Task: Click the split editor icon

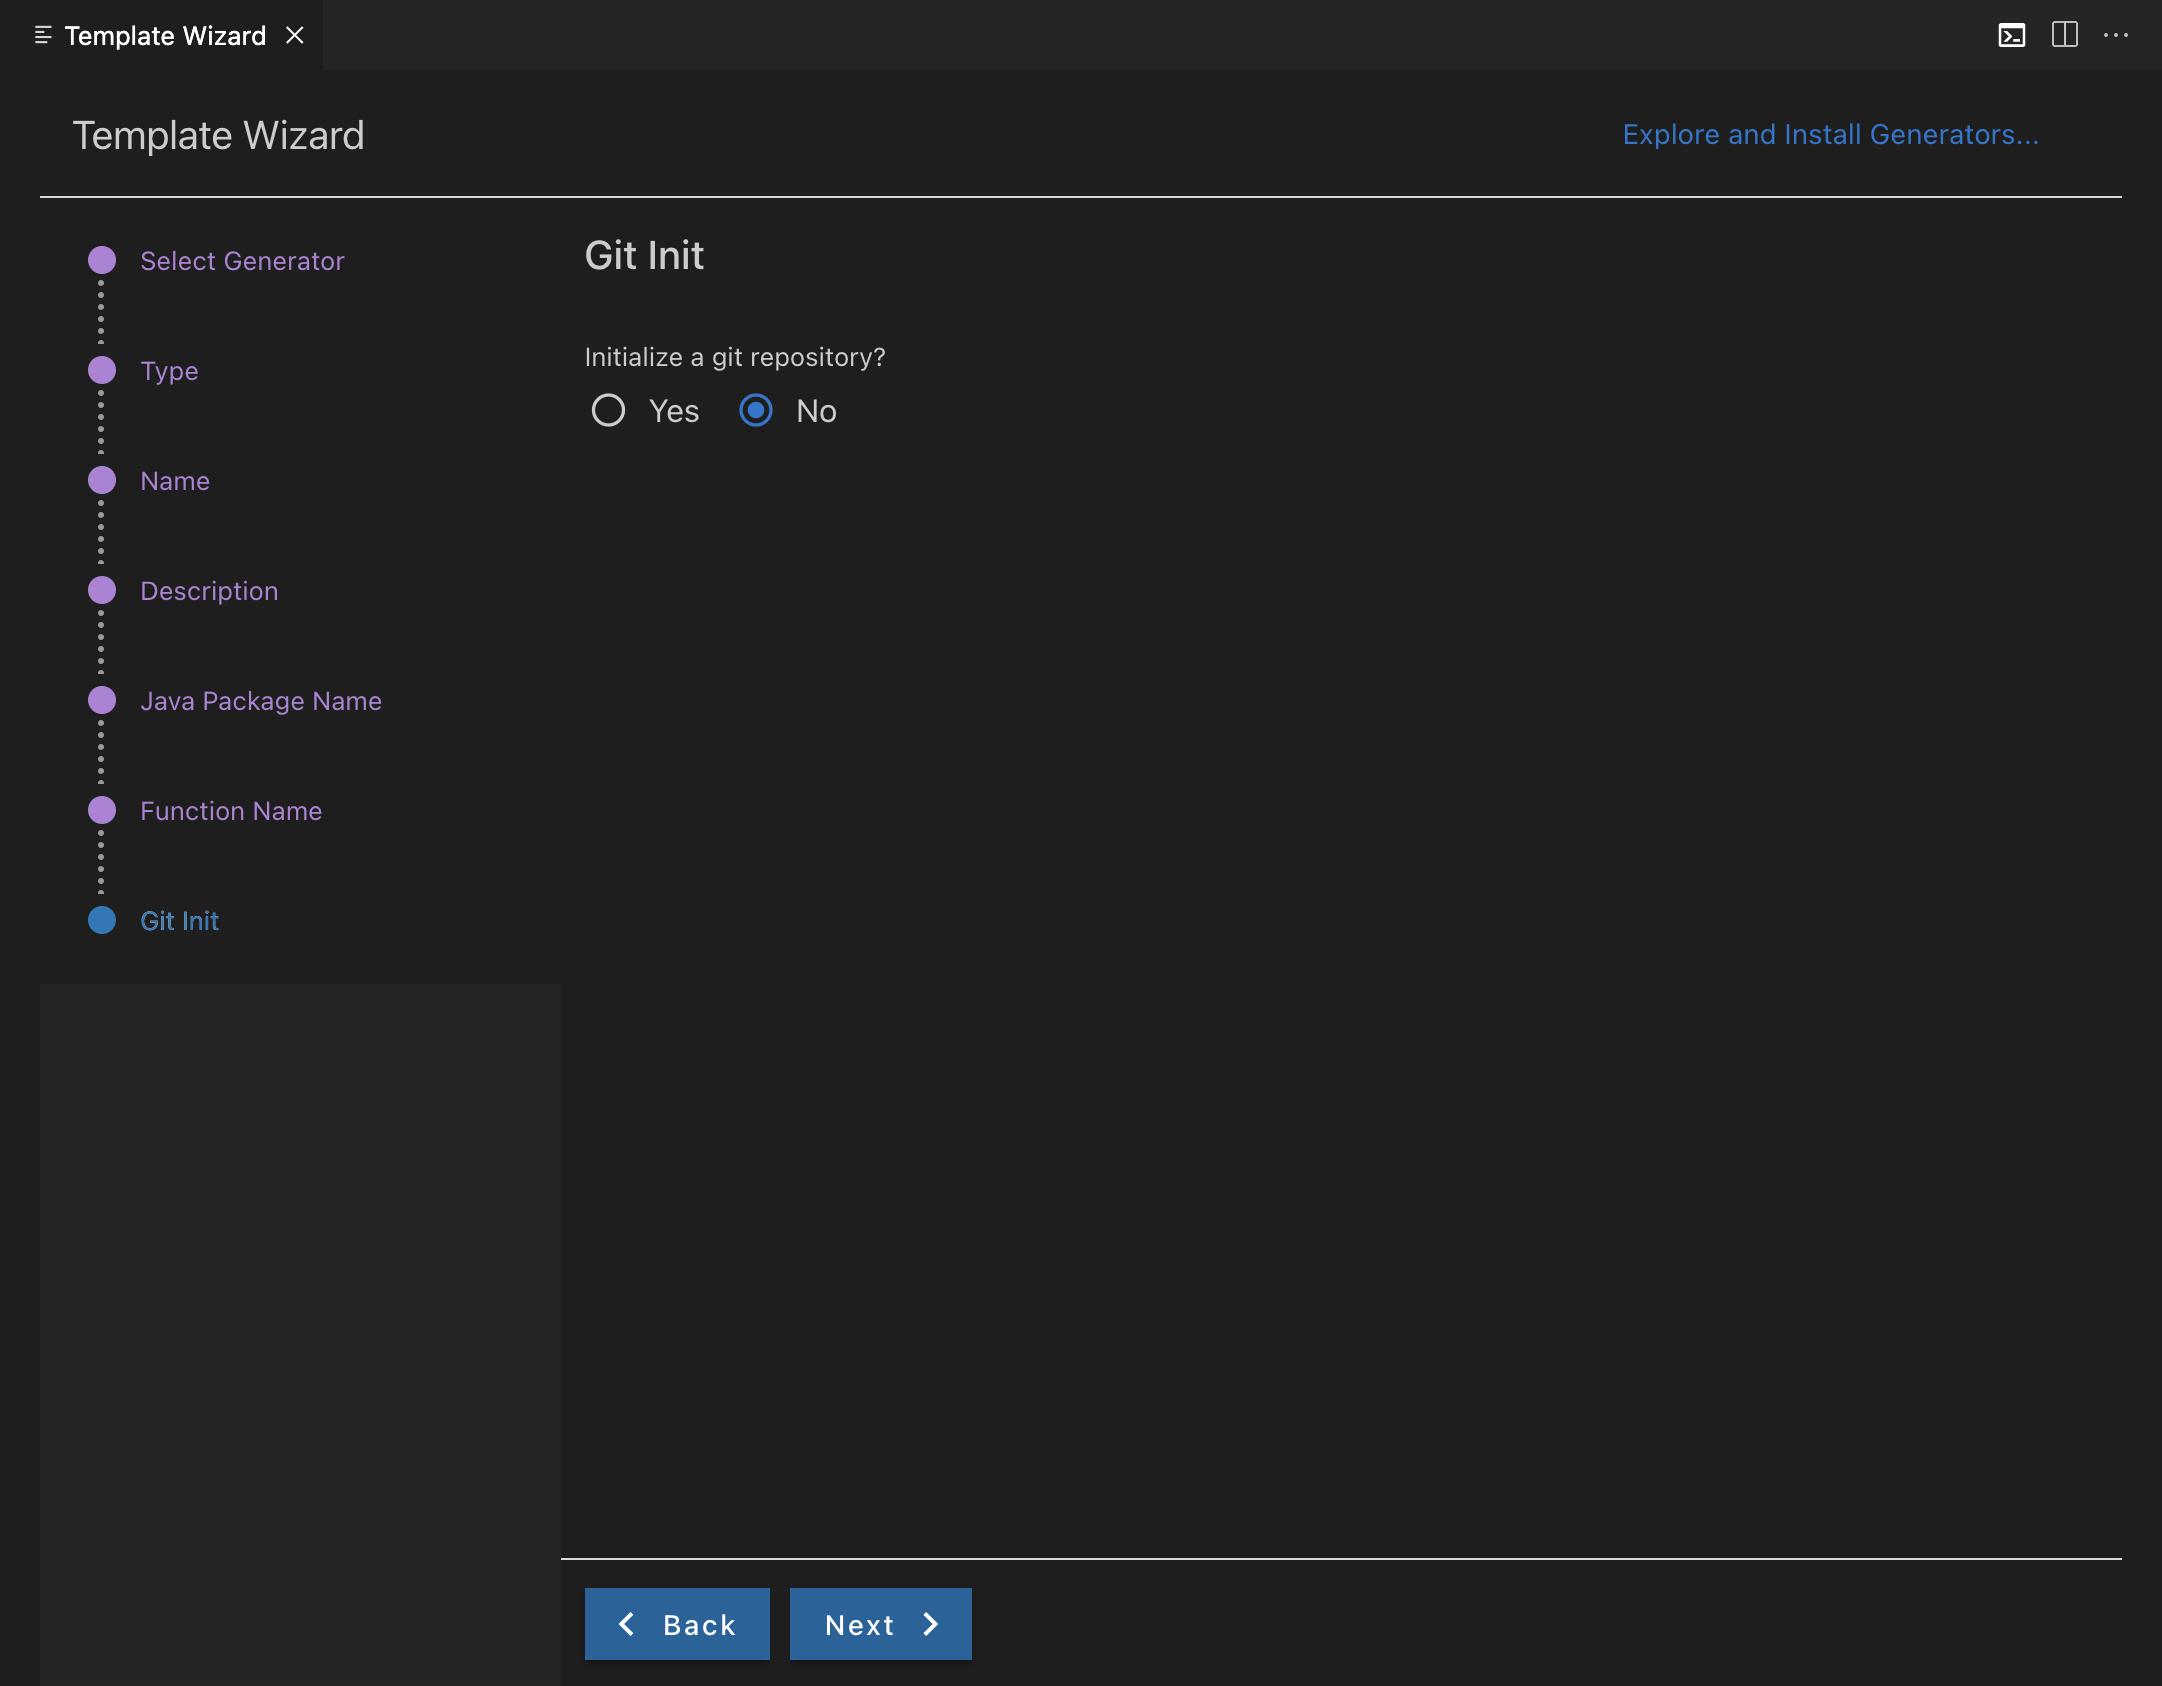Action: pyautogui.click(x=2064, y=35)
